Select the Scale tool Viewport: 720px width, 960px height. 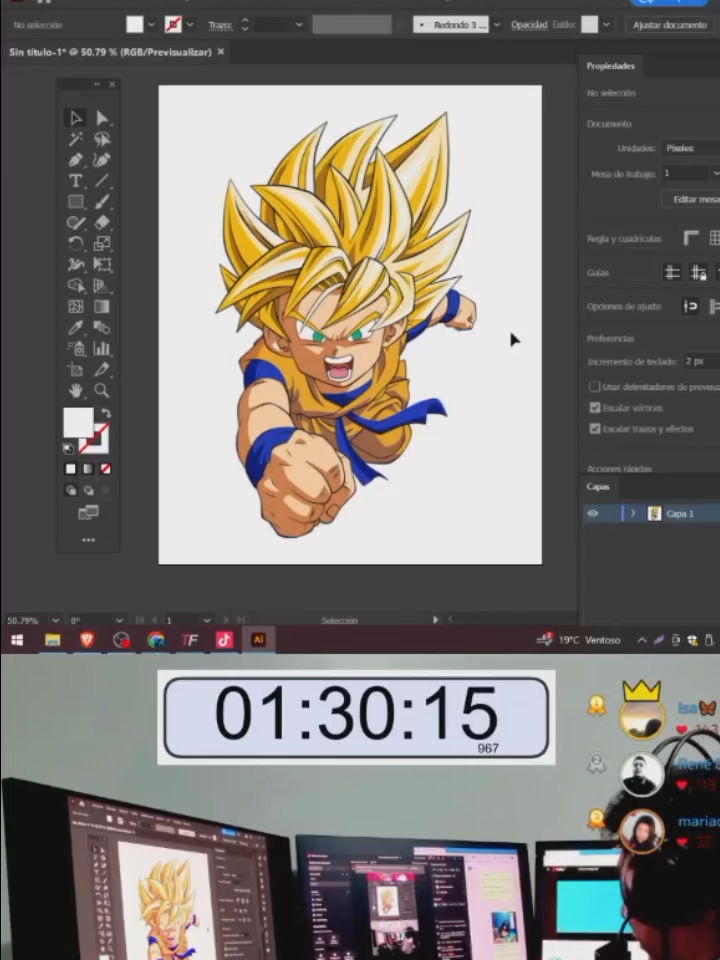click(x=102, y=244)
